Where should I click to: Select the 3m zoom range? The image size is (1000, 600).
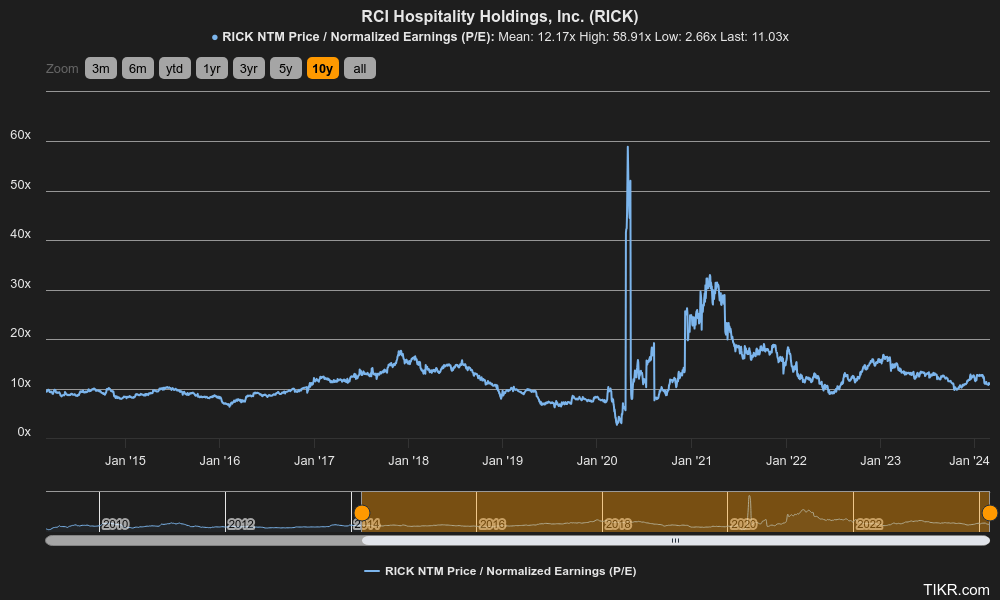[100, 69]
